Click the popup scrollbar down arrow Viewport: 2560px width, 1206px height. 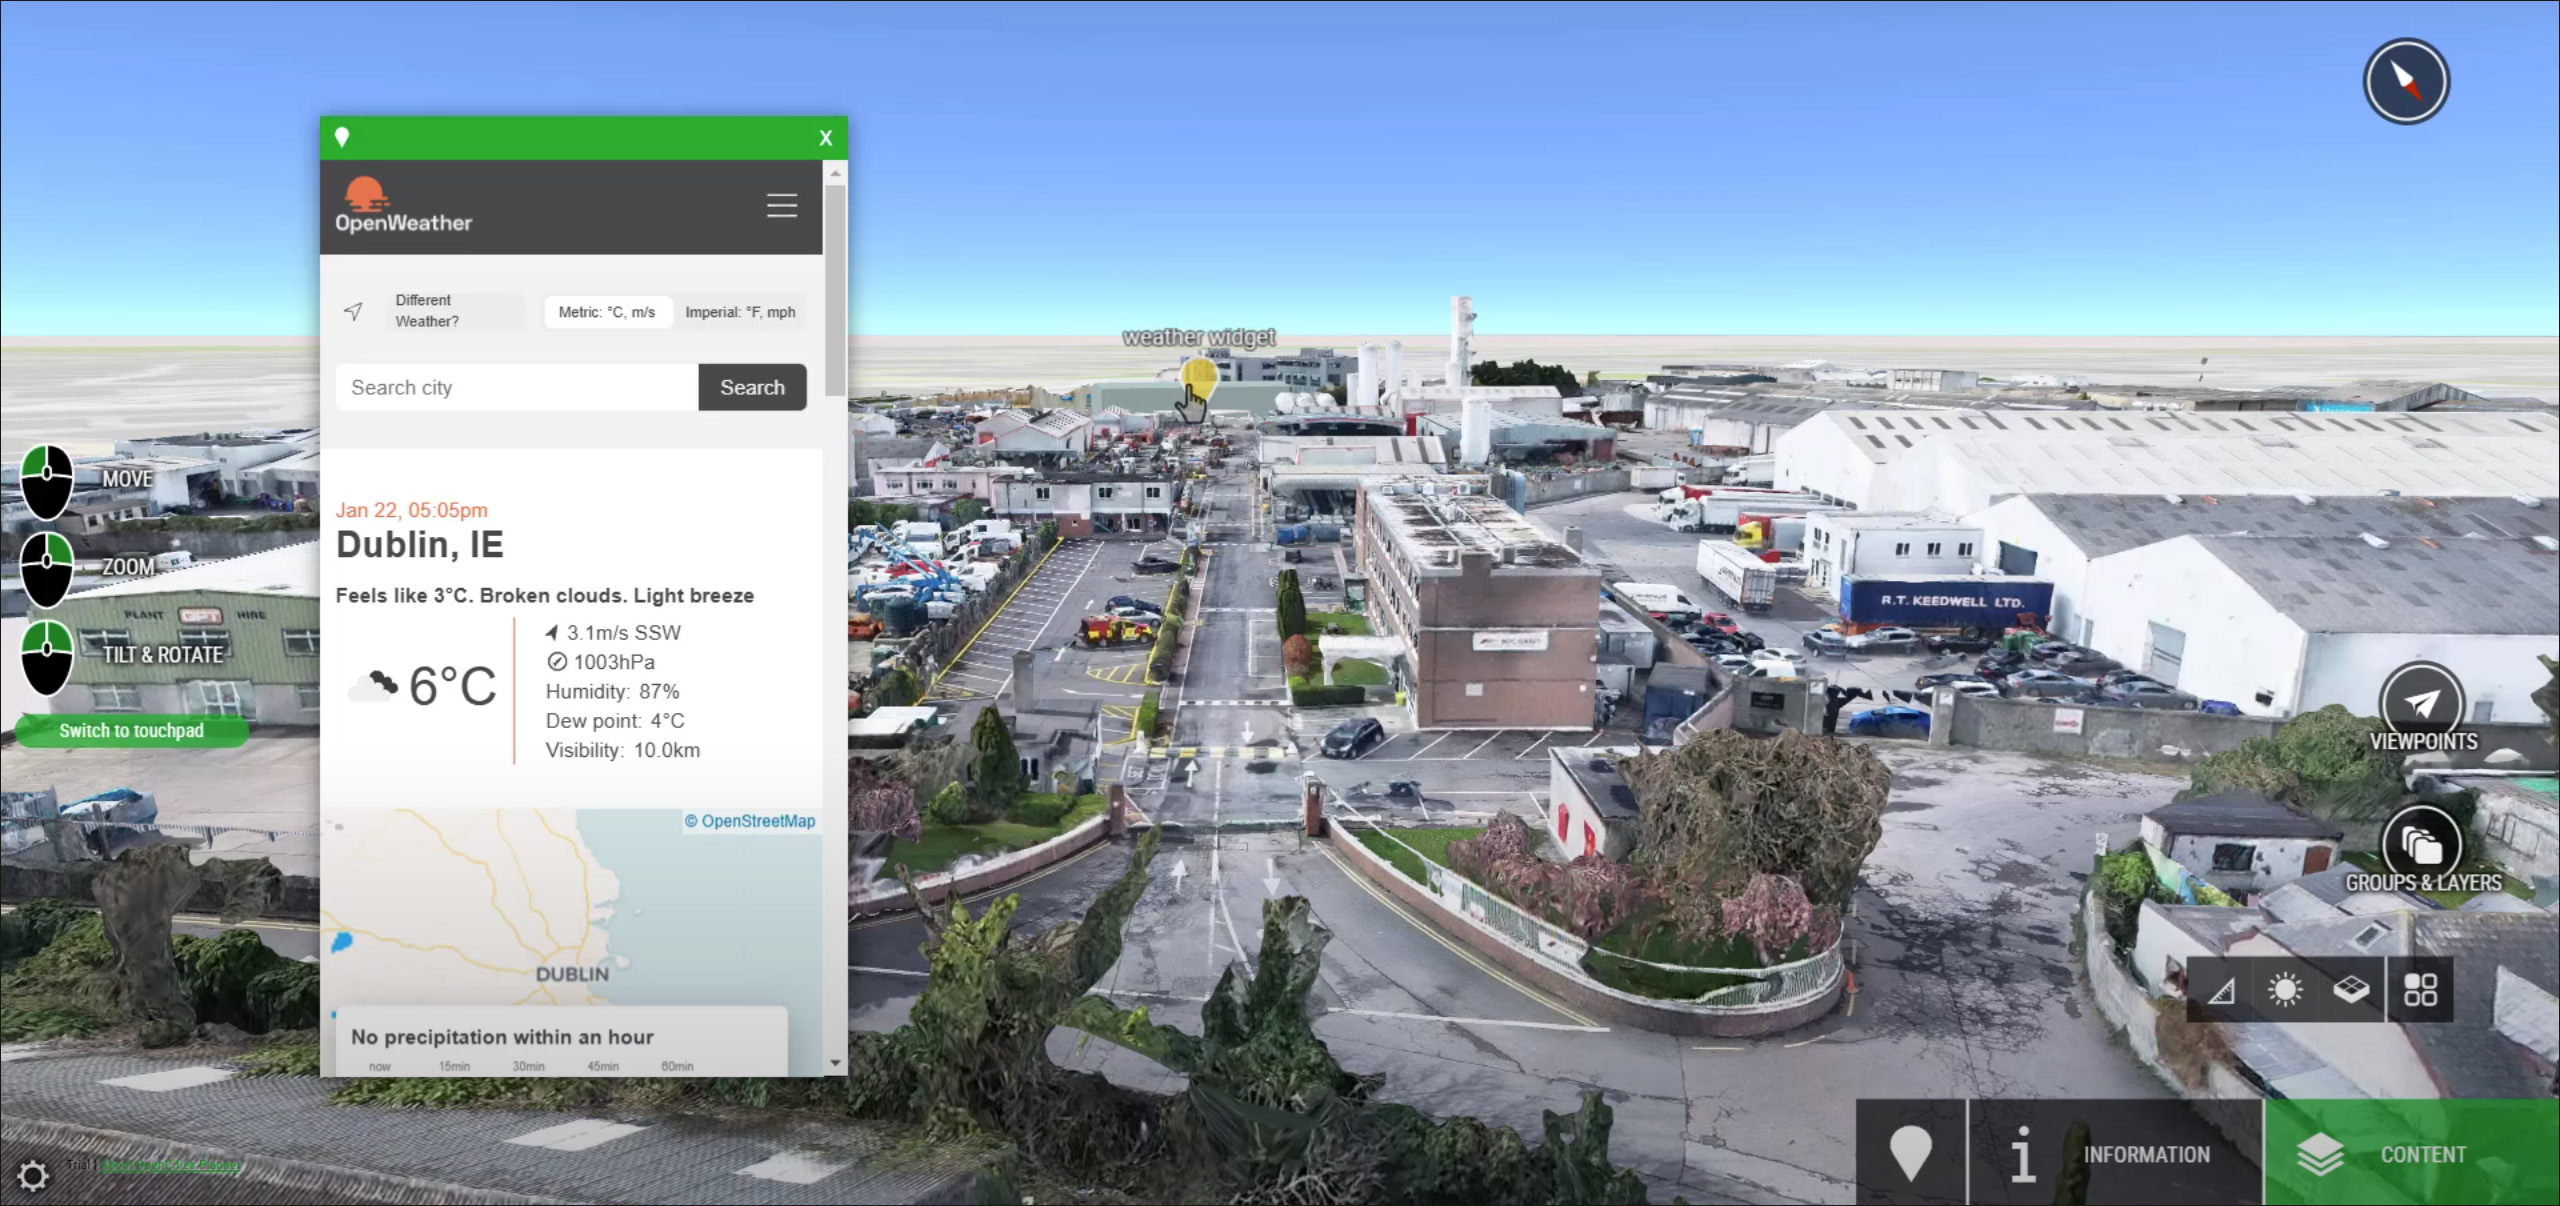(835, 1064)
